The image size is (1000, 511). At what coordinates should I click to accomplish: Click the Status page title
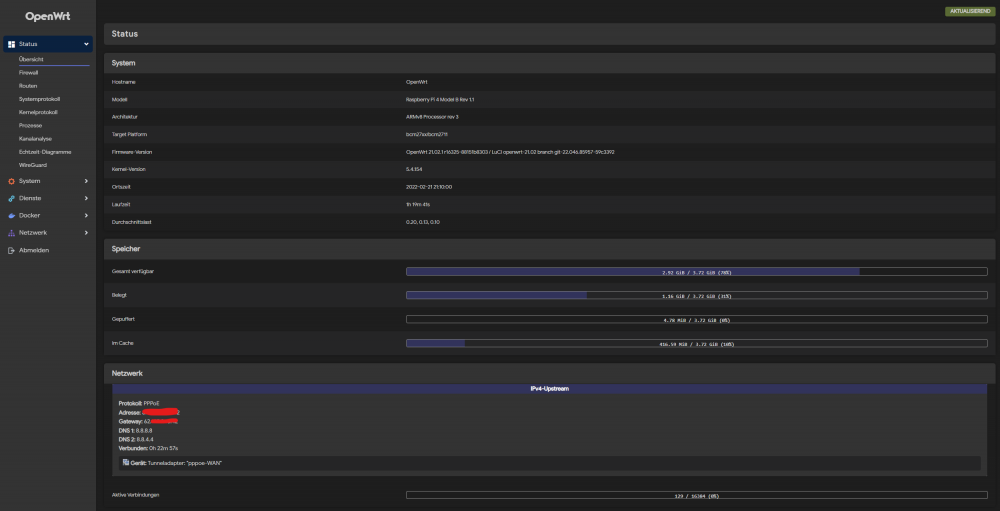pyautogui.click(x=125, y=34)
